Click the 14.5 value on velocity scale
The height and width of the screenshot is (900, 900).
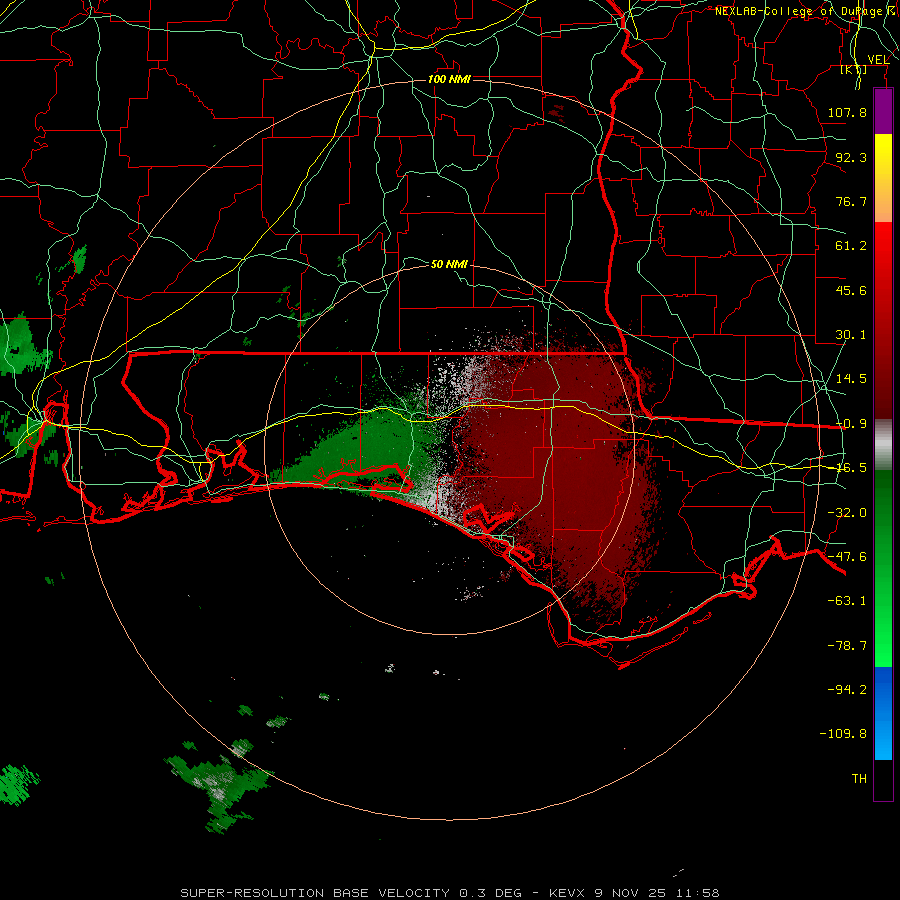pyautogui.click(x=851, y=379)
